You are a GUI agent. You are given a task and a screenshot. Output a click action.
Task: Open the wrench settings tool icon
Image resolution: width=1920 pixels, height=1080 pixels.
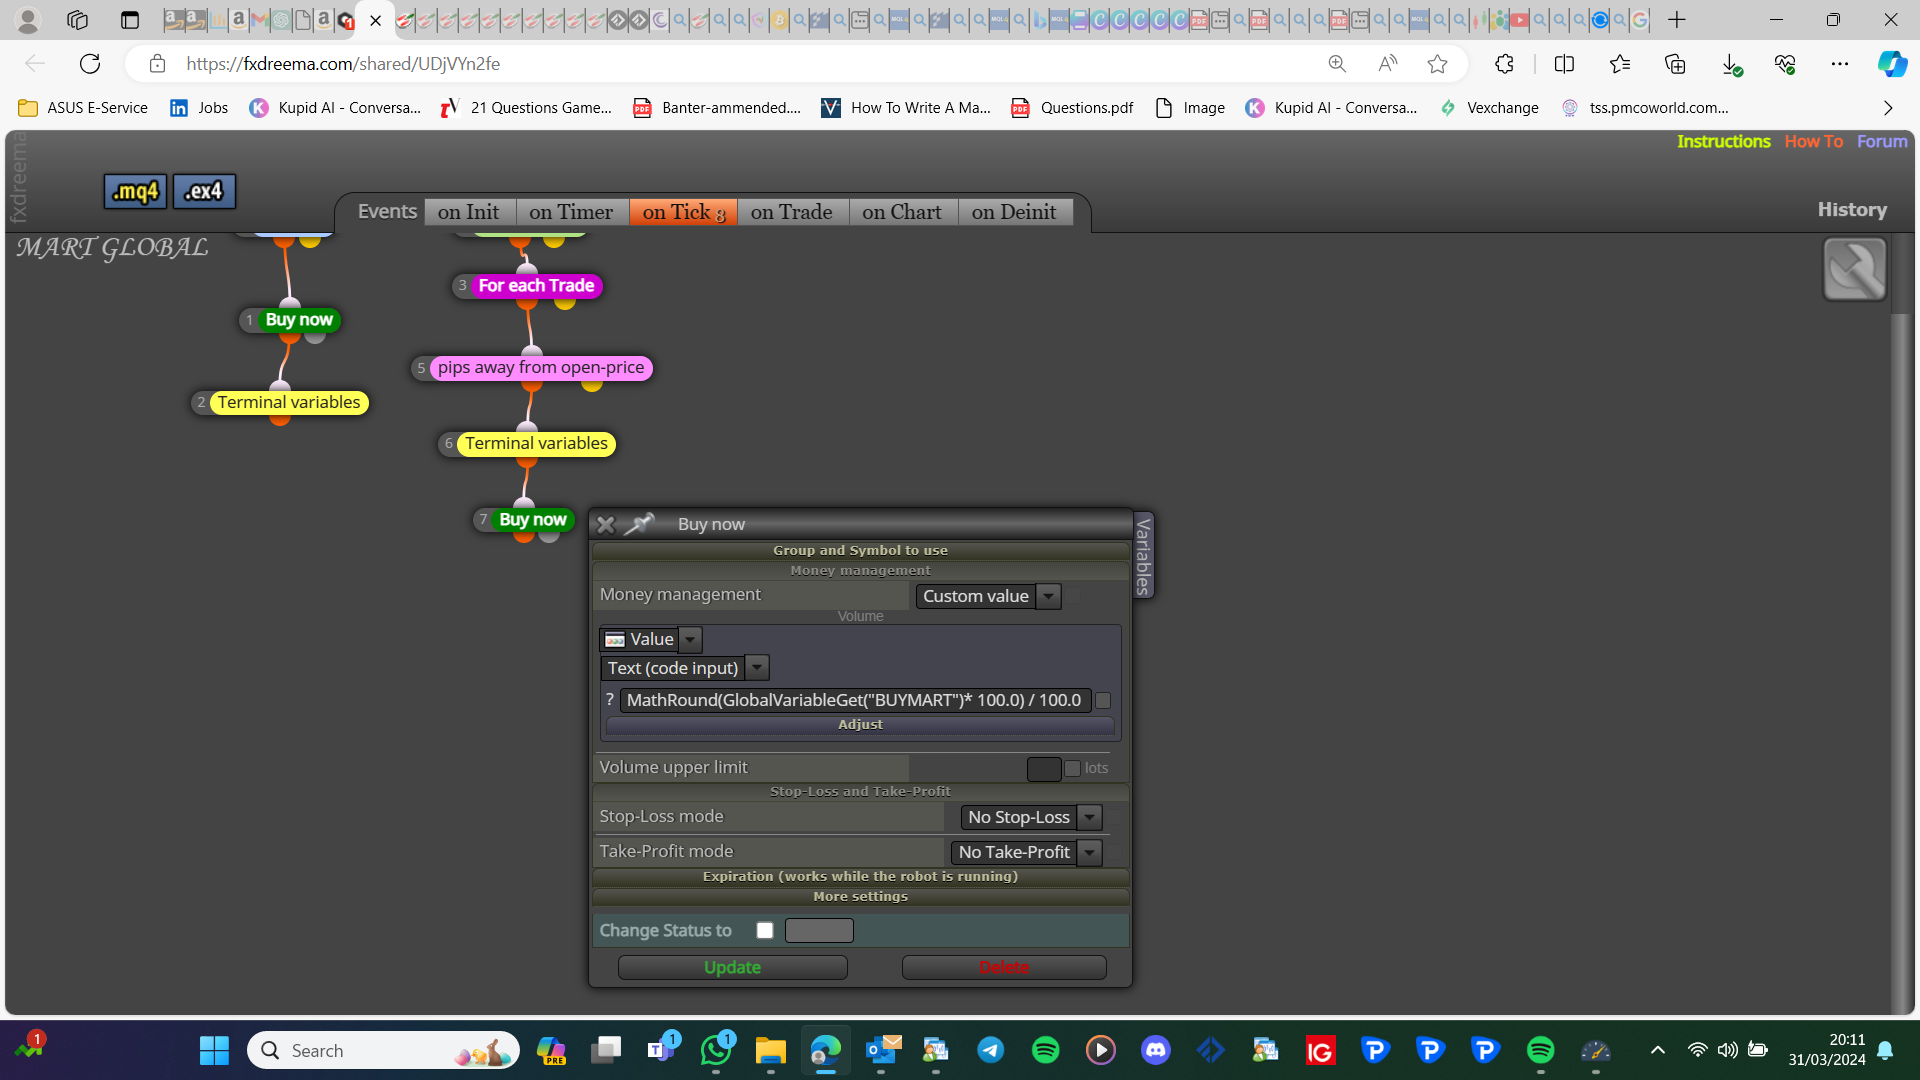pyautogui.click(x=1854, y=269)
